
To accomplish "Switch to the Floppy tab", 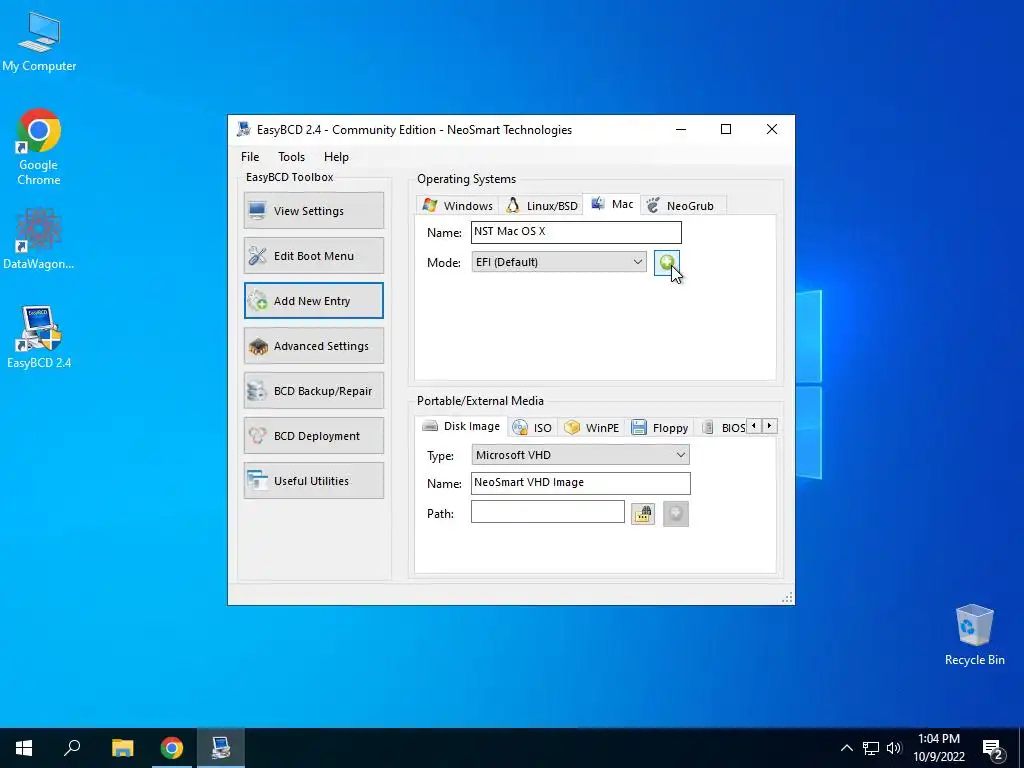I will click(660, 428).
